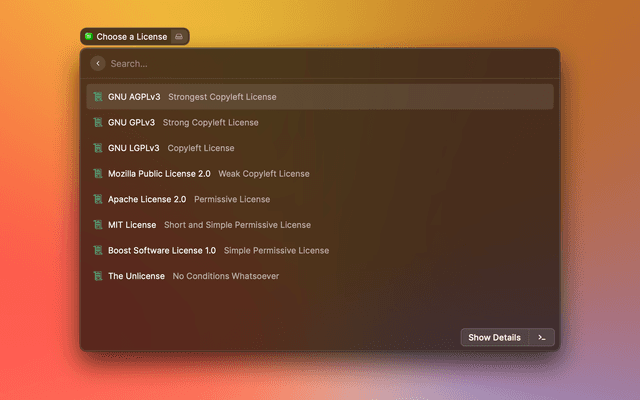
Task: Click the icon left of The Unlicense
Action: (98, 276)
